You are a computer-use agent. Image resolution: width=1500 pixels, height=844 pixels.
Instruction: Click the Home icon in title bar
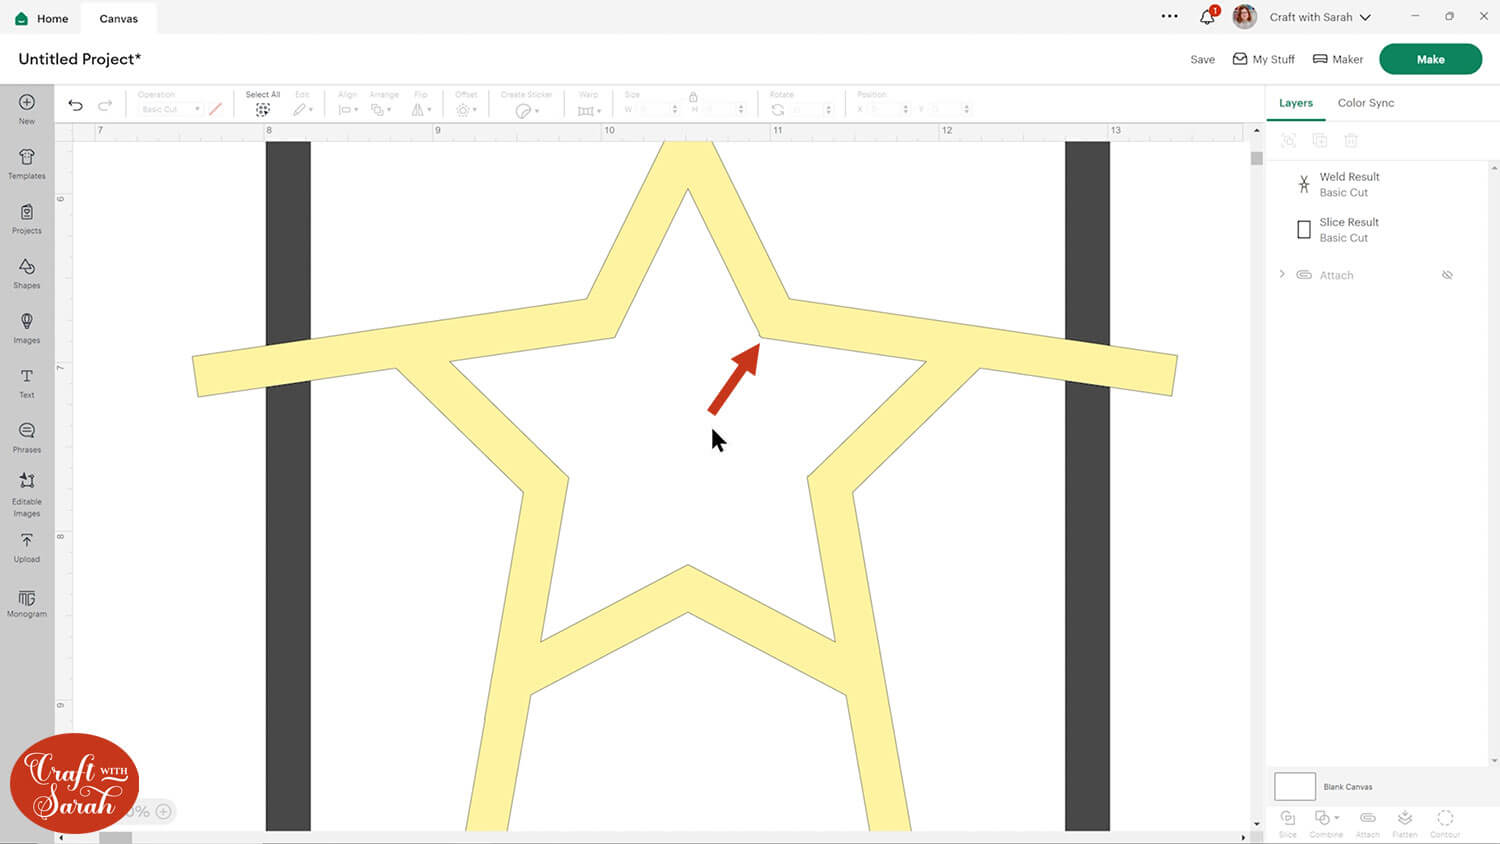pos(22,18)
